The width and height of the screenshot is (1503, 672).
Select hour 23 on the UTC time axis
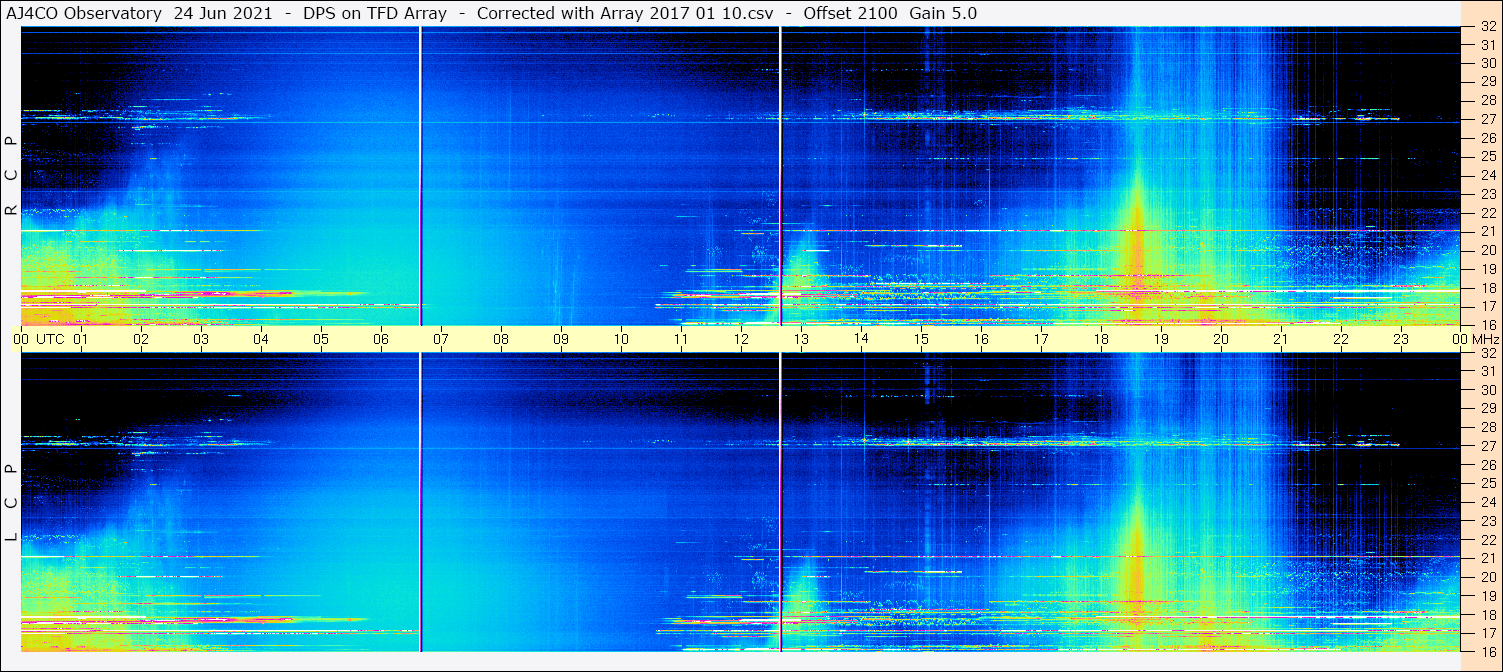[1401, 339]
